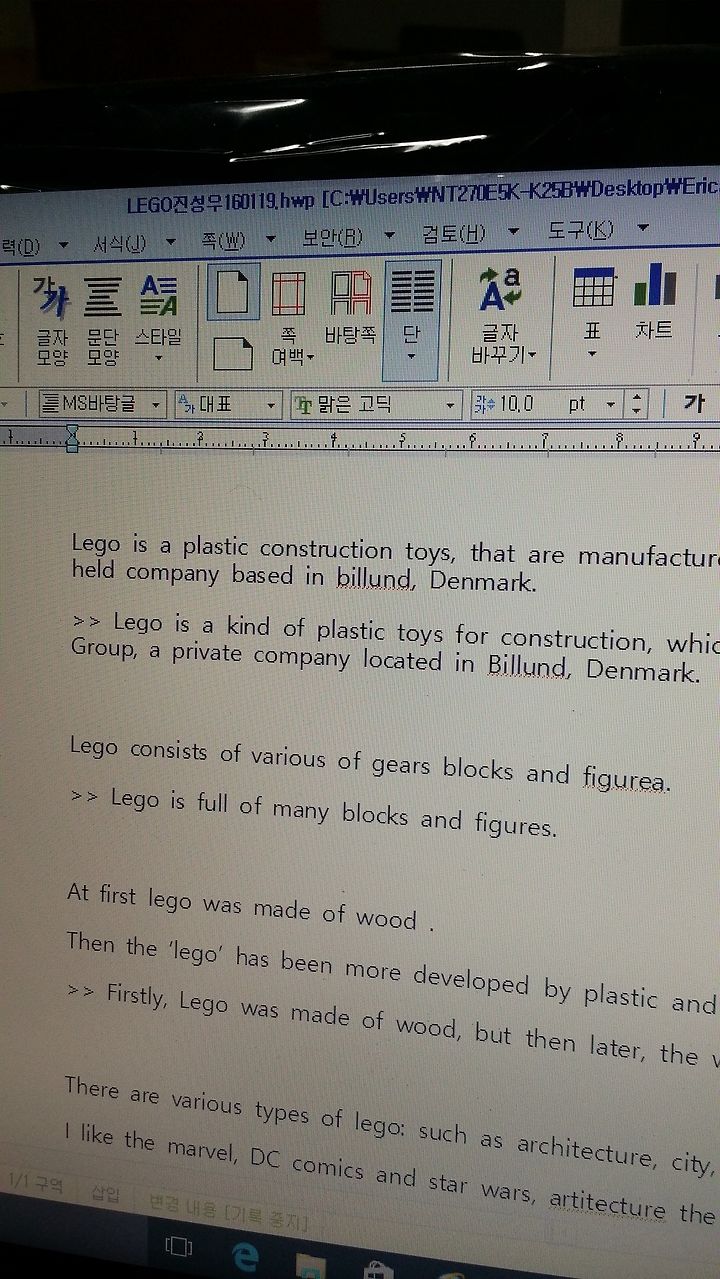Expand the arrow next to 보안(R)

point(389,236)
